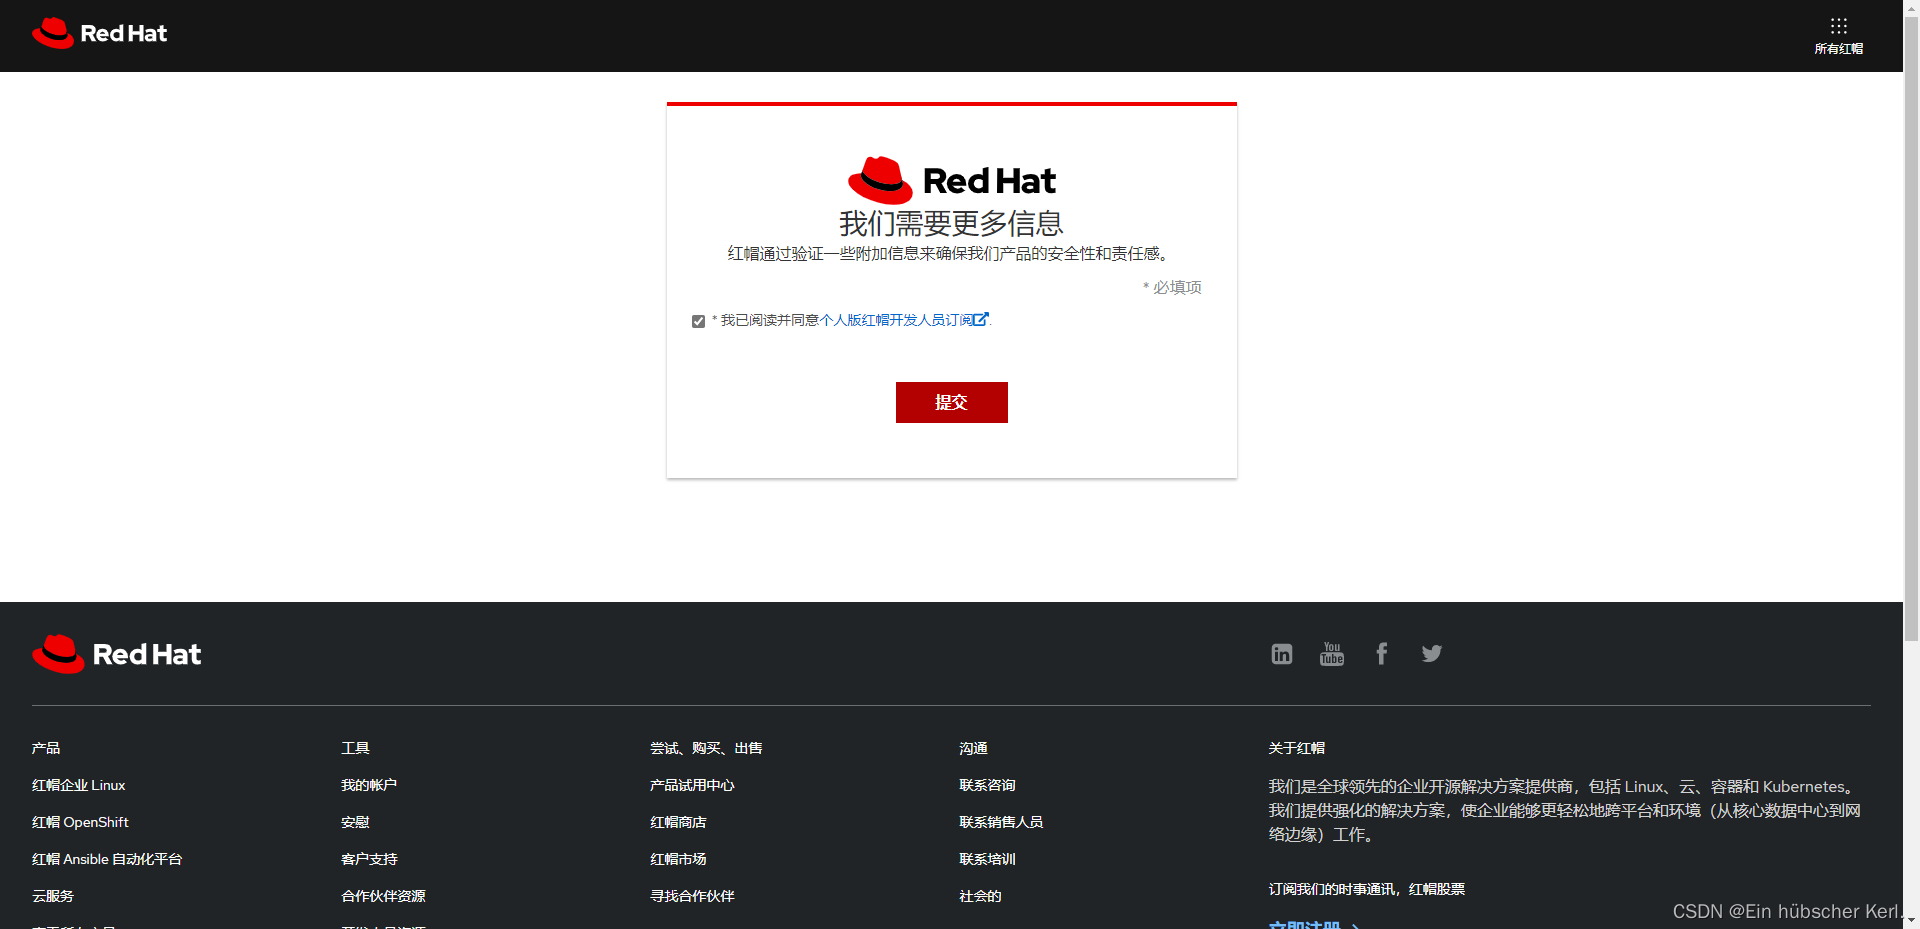Viewport: 1920px width, 929px height.
Task: Click the Red Hat logo in form card
Action: point(951,180)
